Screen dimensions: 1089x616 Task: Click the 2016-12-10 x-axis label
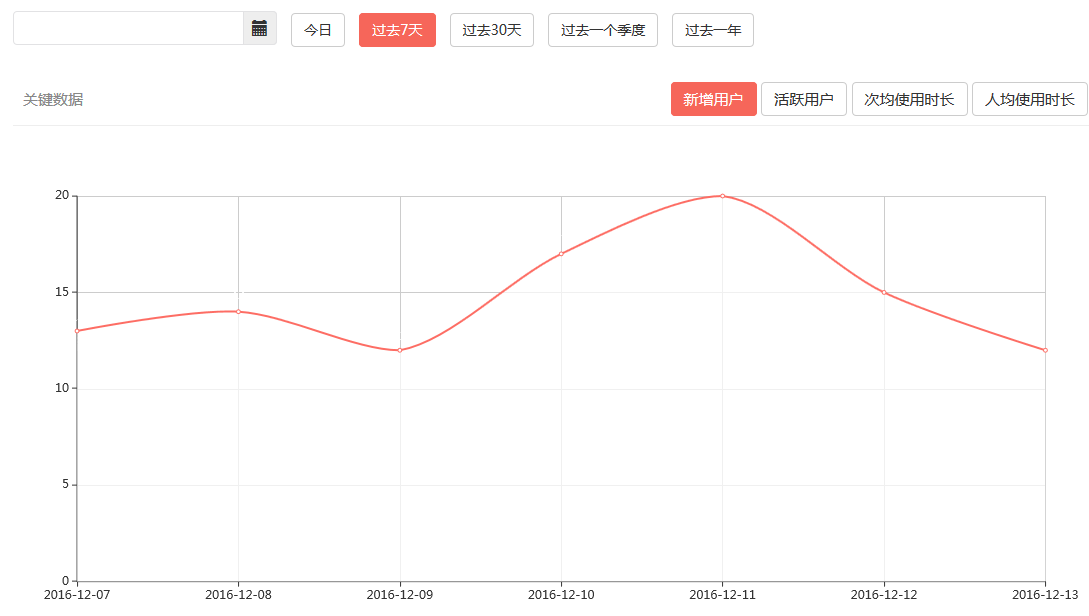click(x=561, y=595)
